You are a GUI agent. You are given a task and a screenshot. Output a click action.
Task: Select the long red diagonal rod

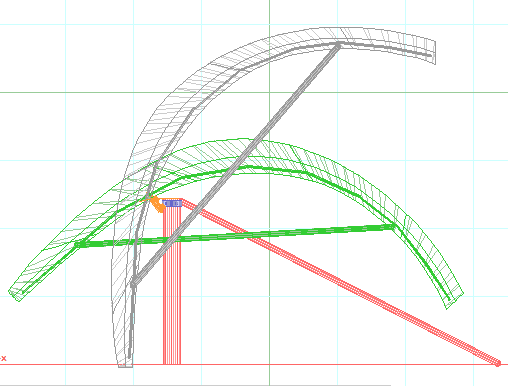(340, 282)
